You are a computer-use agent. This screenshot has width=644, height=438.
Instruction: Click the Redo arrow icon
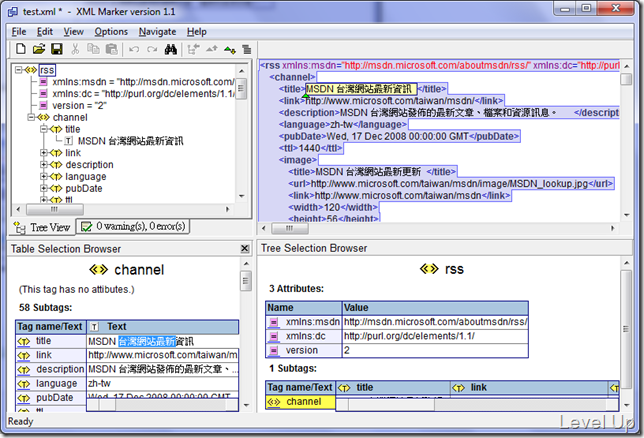(152, 50)
